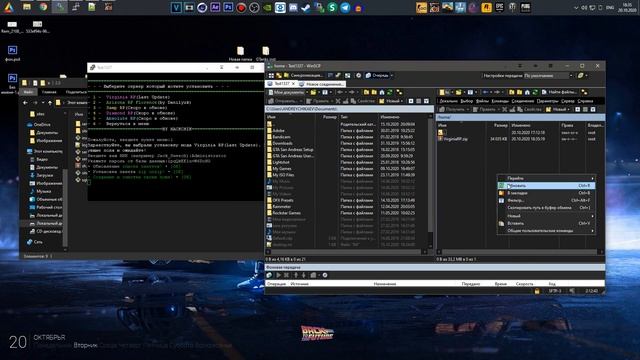The image size is (640, 360).
Task: Click play icon in the transfer queue toolbar
Action: (278, 275)
